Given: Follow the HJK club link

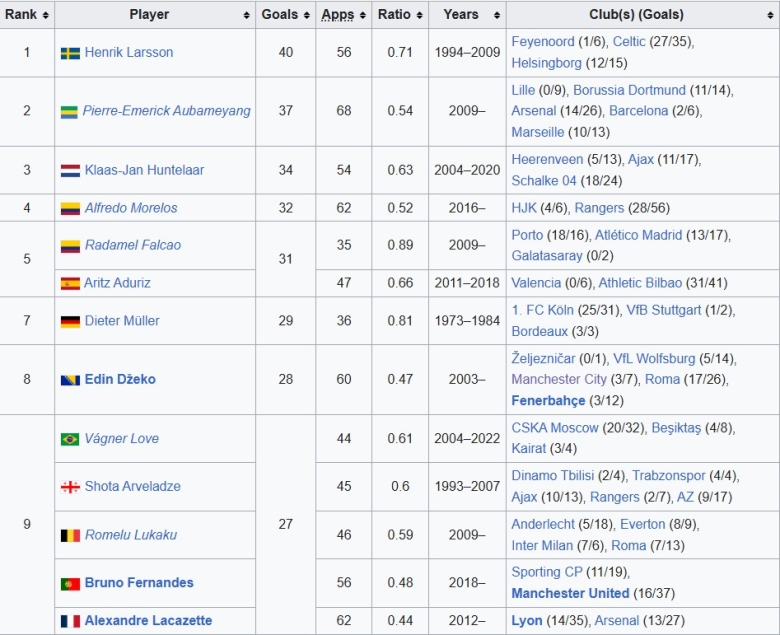Looking at the screenshot, I should click(524, 208).
